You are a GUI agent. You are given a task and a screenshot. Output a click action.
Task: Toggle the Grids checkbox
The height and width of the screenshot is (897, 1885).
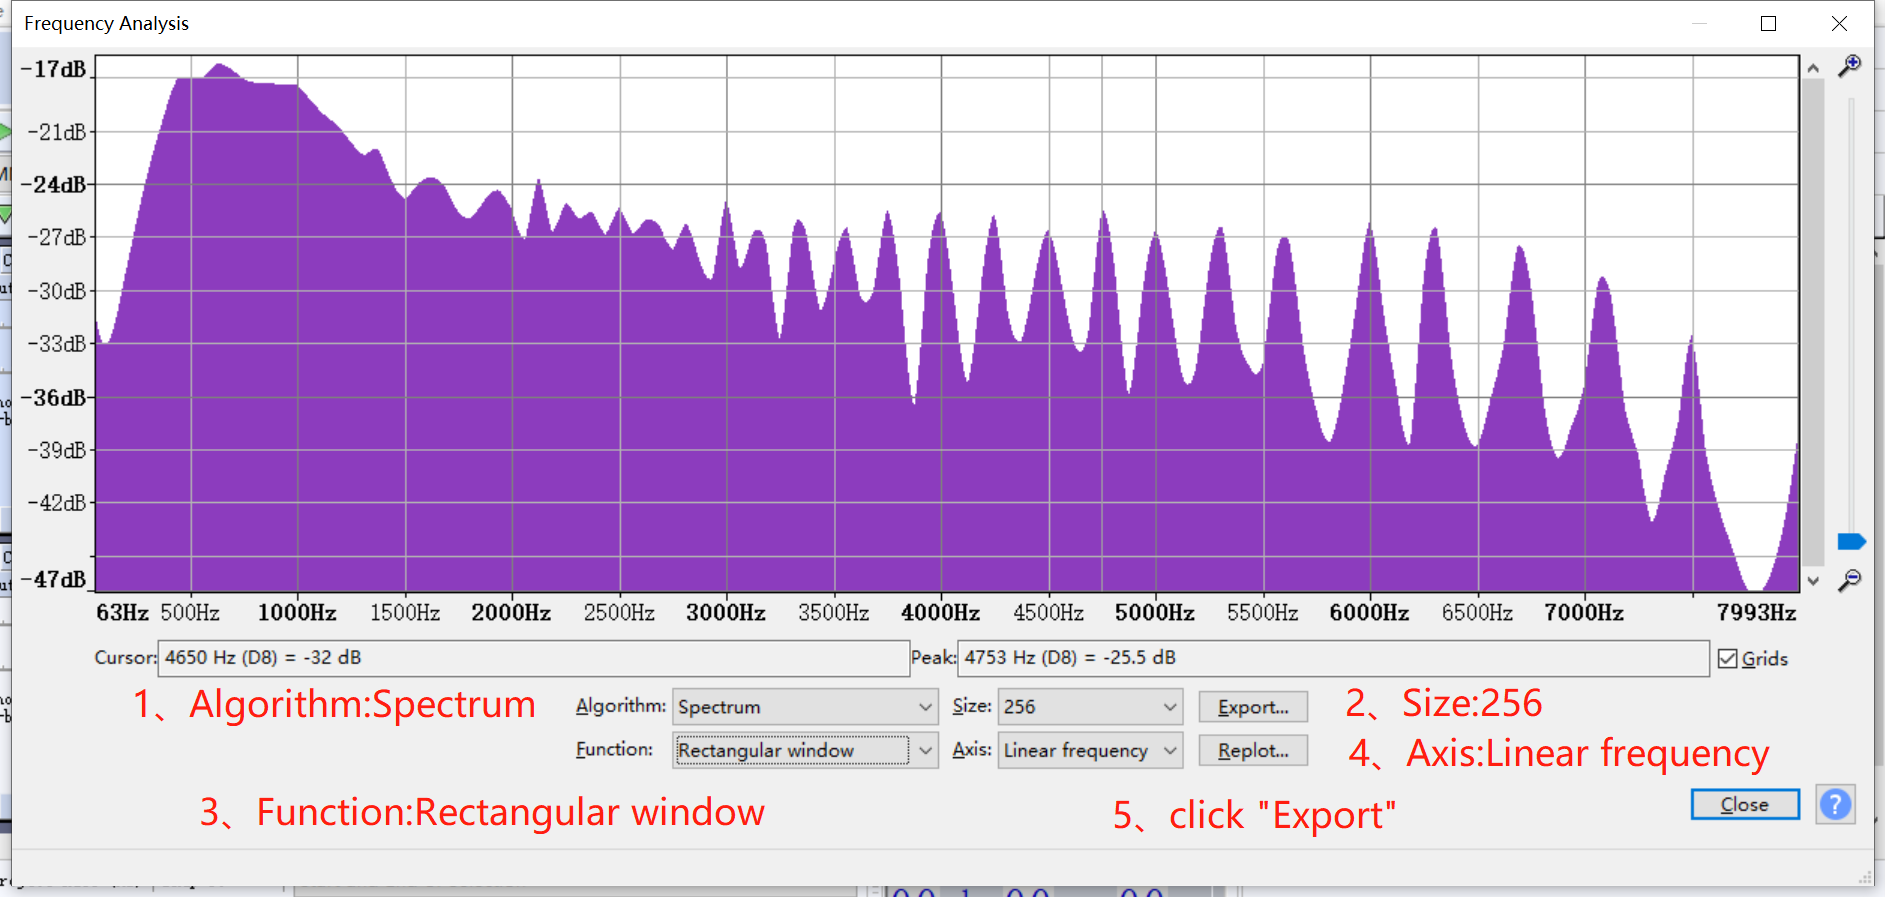coord(1728,659)
